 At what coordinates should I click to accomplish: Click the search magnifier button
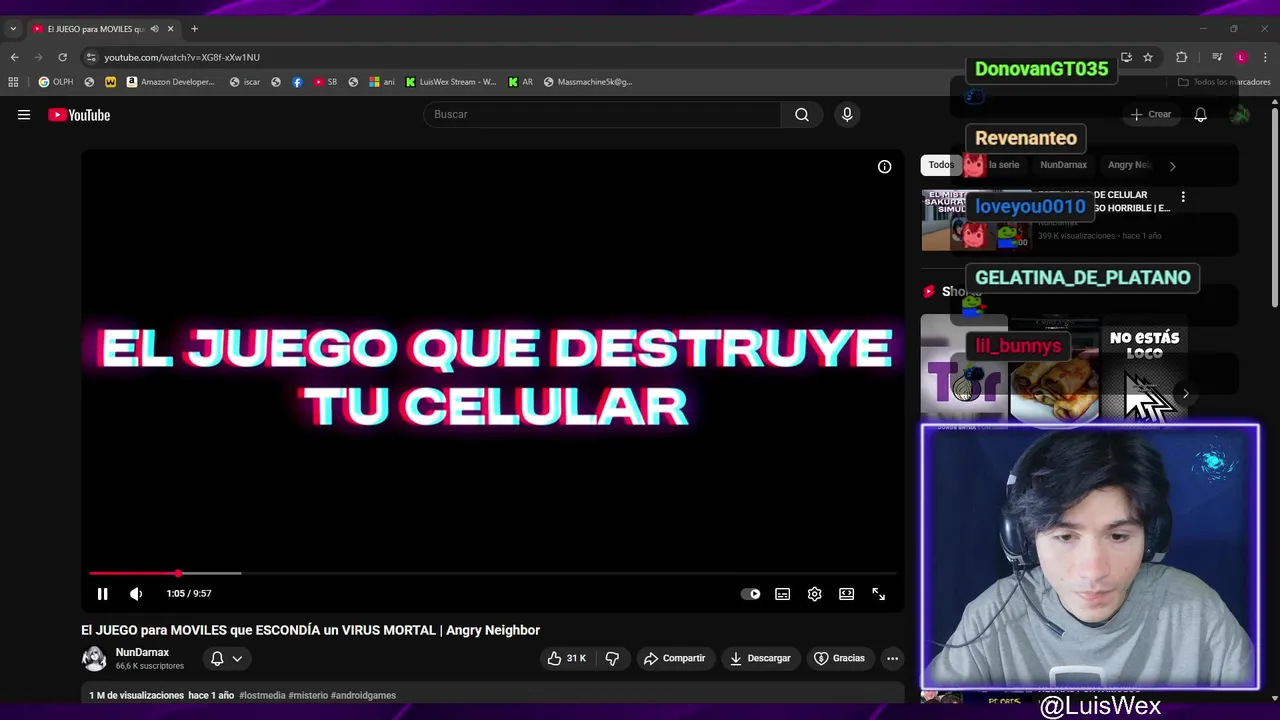(x=802, y=114)
